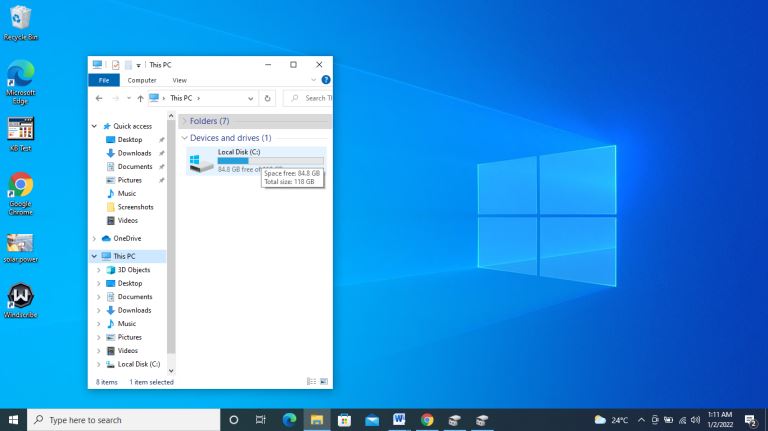Image resolution: width=768 pixels, height=431 pixels.
Task: Collapse the This PC tree node
Action: click(94, 256)
